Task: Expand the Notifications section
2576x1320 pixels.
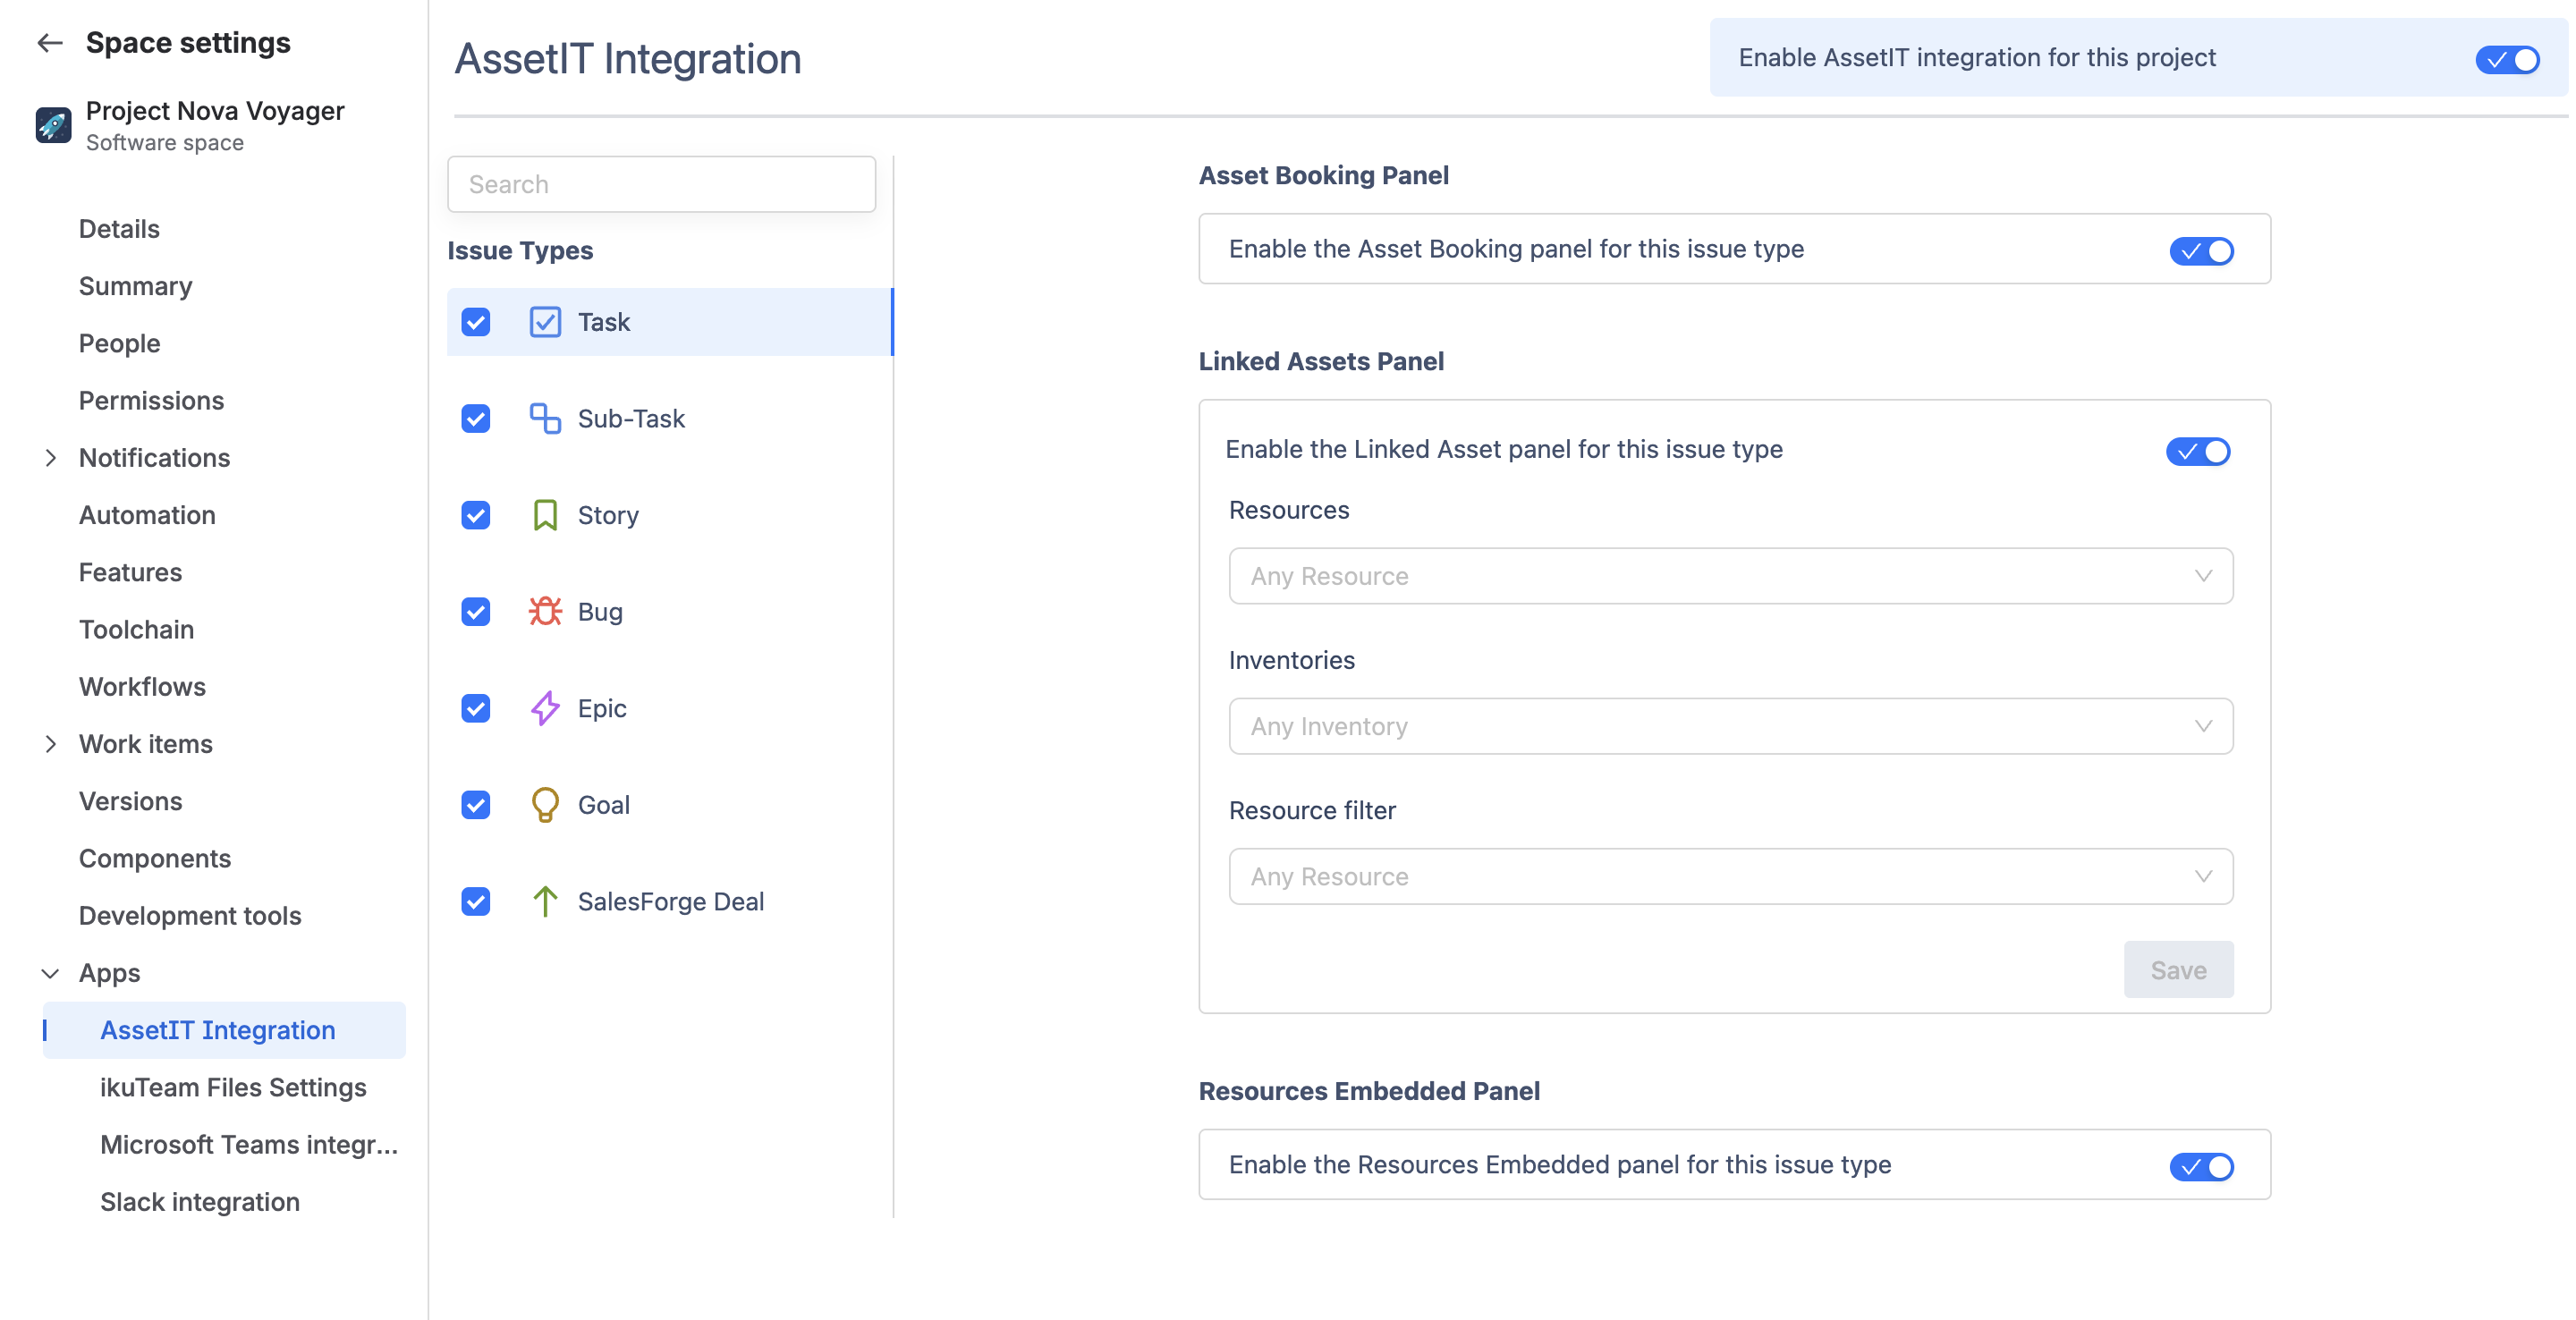Action: pyautogui.click(x=50, y=458)
